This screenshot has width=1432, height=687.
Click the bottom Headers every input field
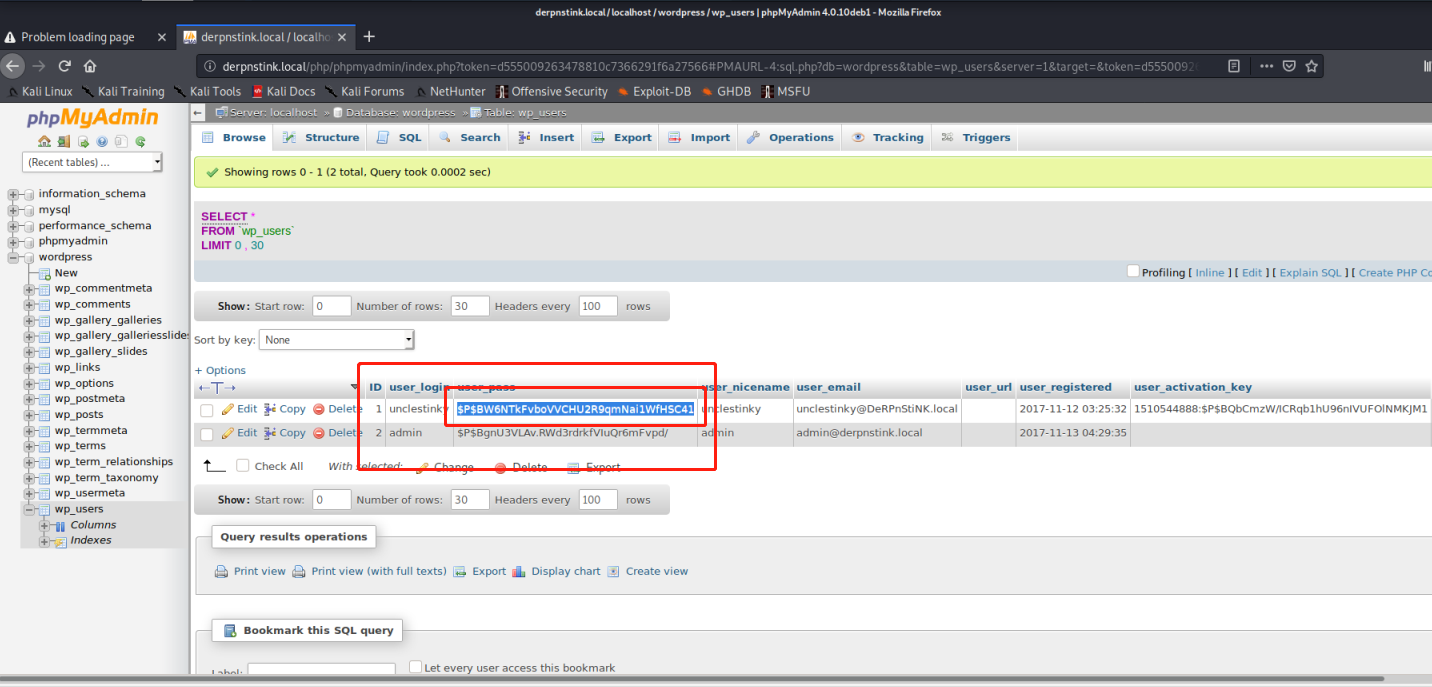pyautogui.click(x=597, y=500)
